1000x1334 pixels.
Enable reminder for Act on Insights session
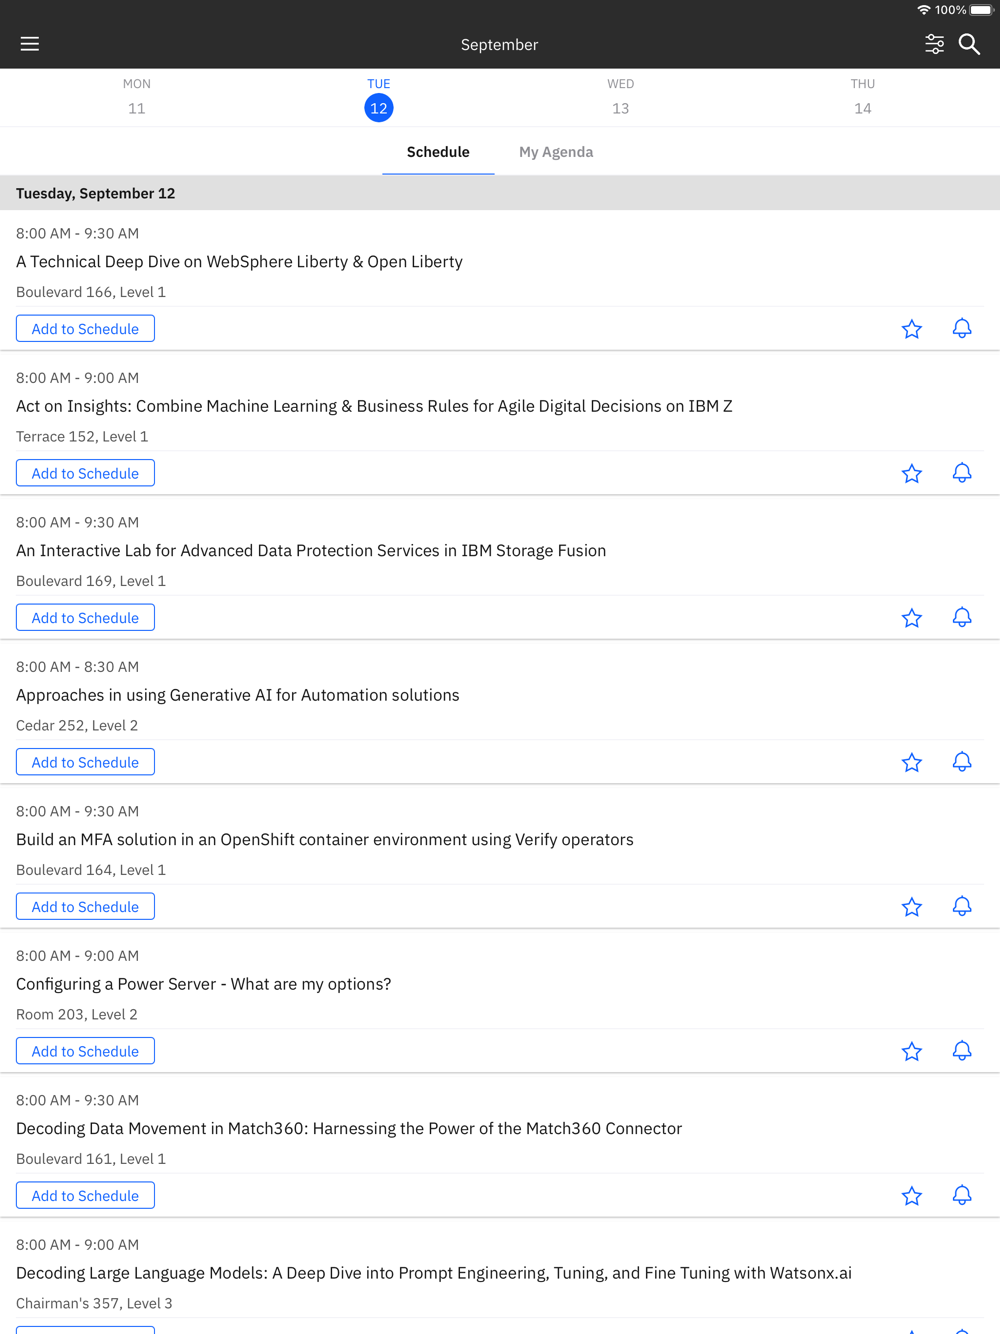[x=962, y=473]
